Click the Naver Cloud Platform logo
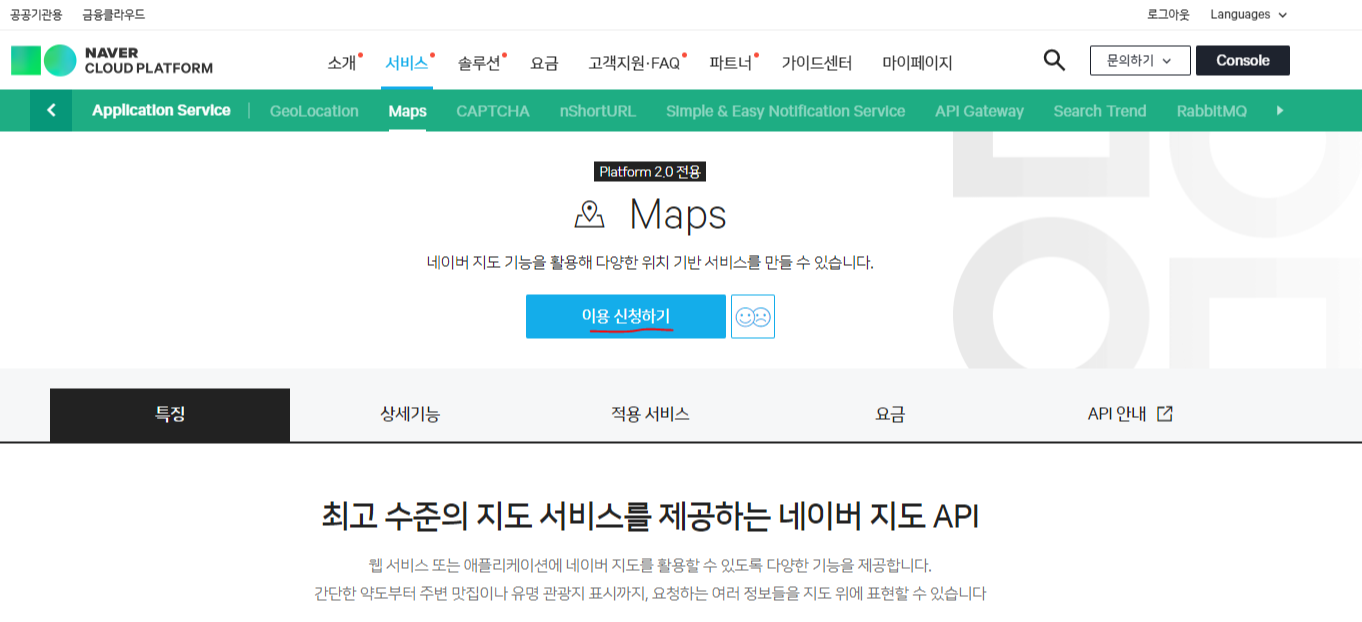The image size is (1362, 622). tap(112, 61)
